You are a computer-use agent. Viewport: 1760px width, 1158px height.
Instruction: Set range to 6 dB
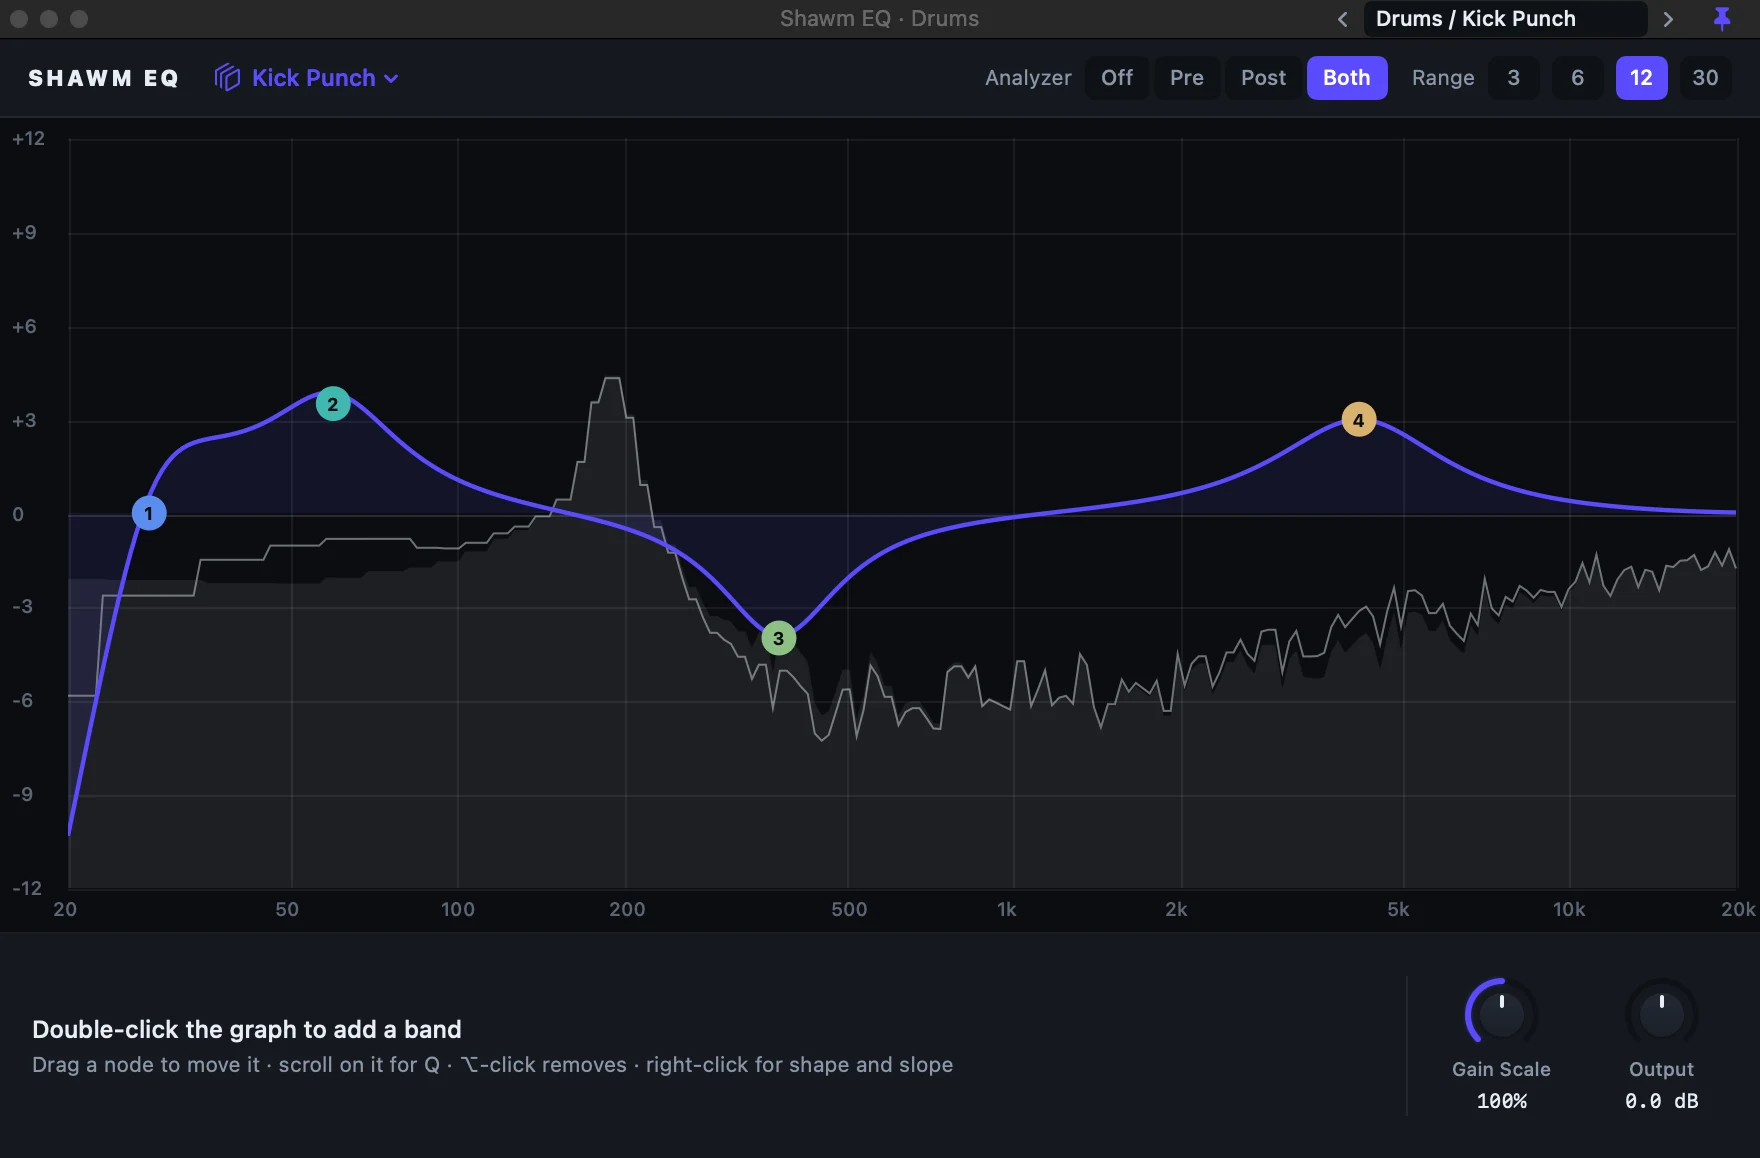click(x=1578, y=78)
